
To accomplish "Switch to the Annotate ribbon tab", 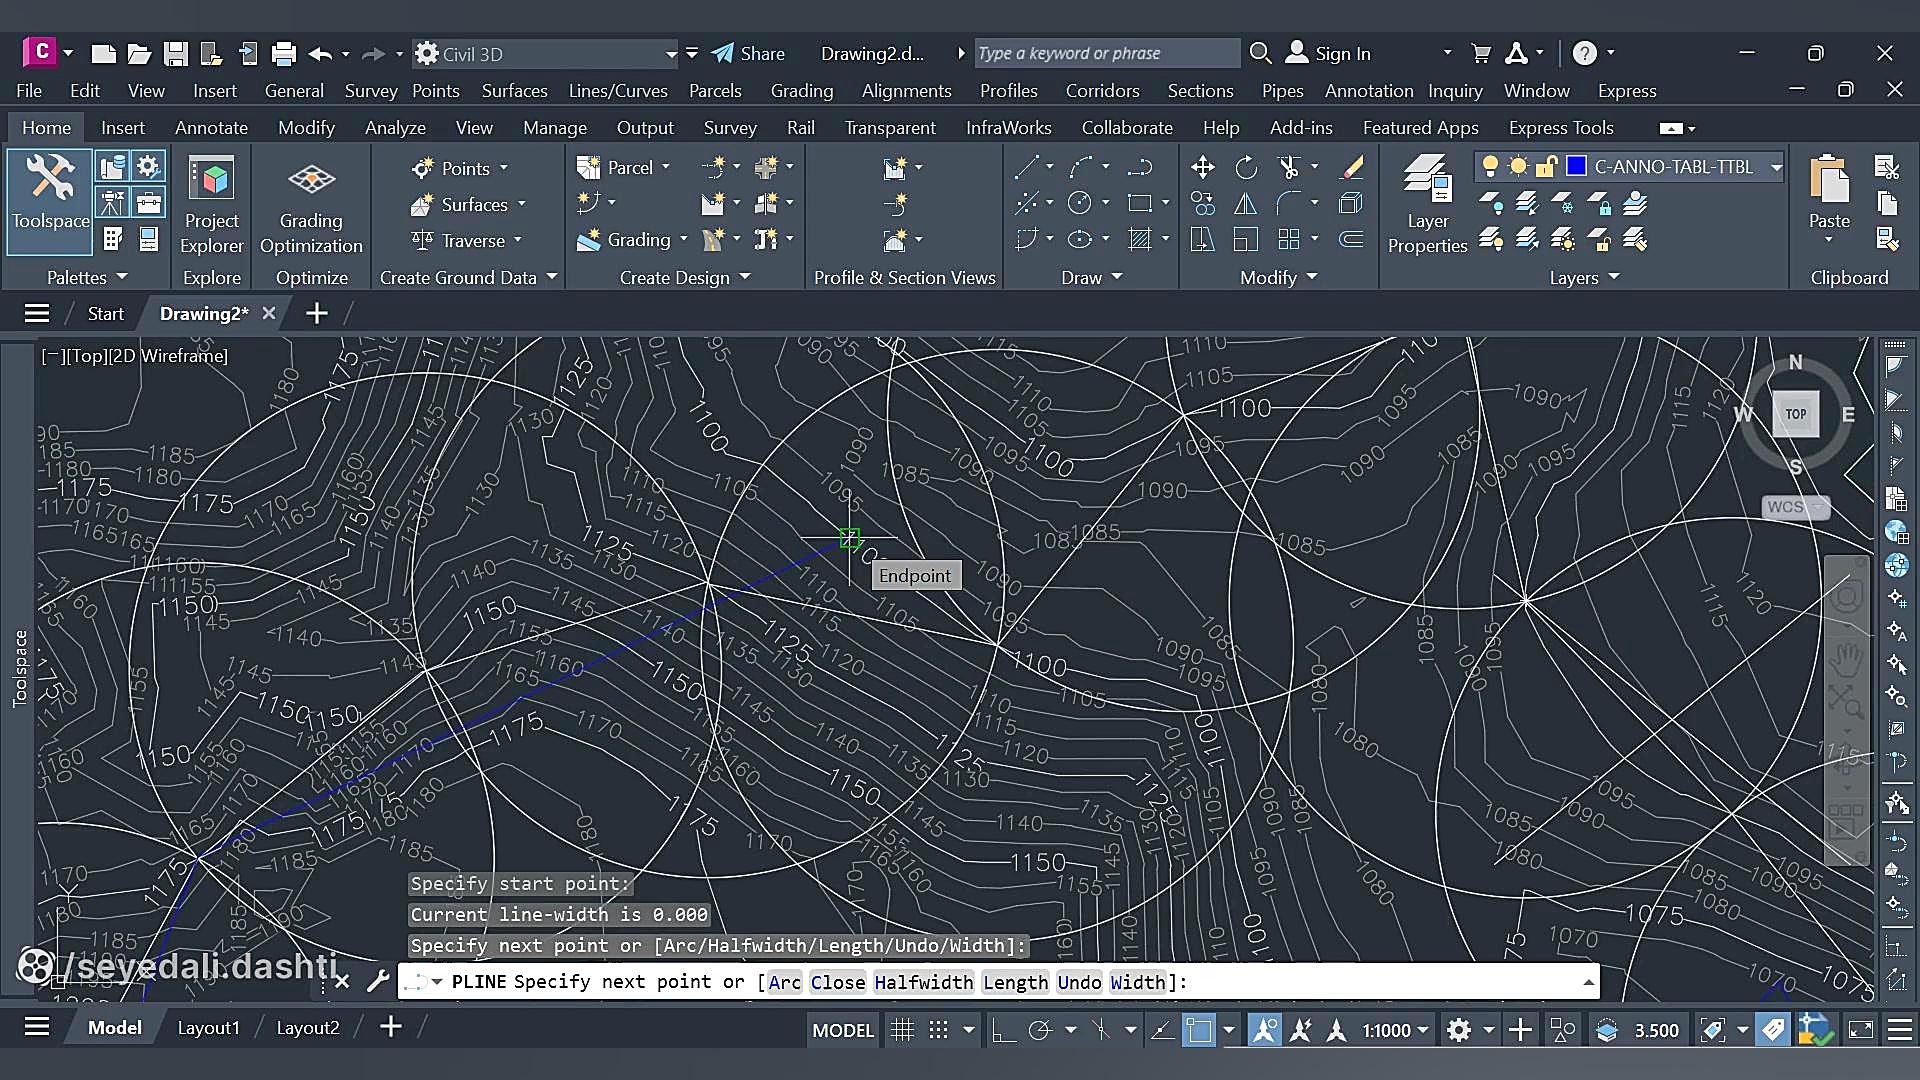I will point(211,128).
